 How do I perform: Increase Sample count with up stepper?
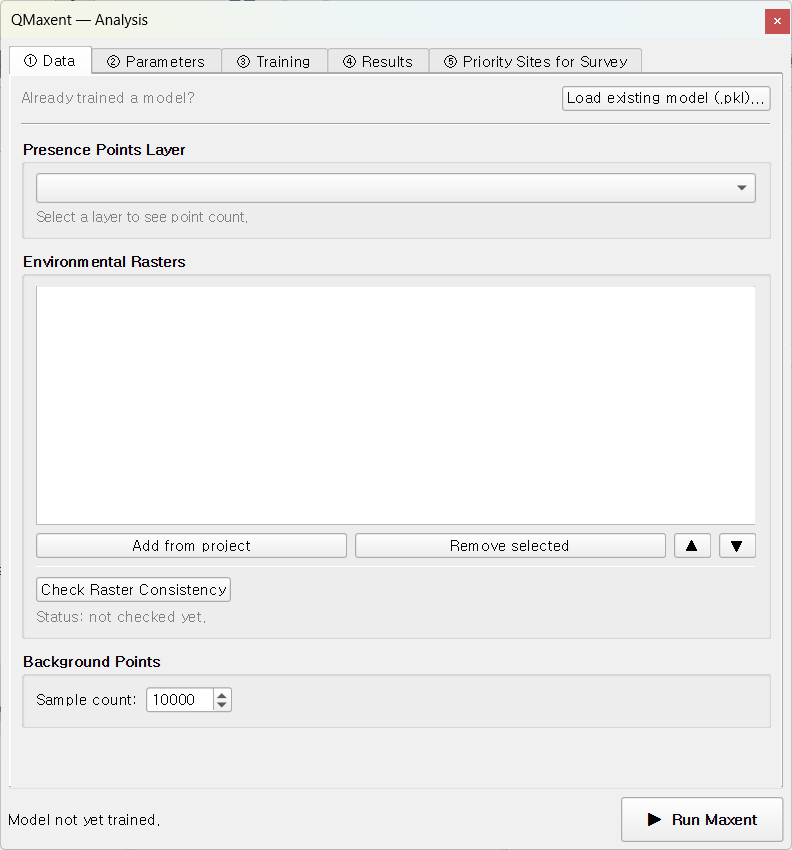[x=222, y=694]
